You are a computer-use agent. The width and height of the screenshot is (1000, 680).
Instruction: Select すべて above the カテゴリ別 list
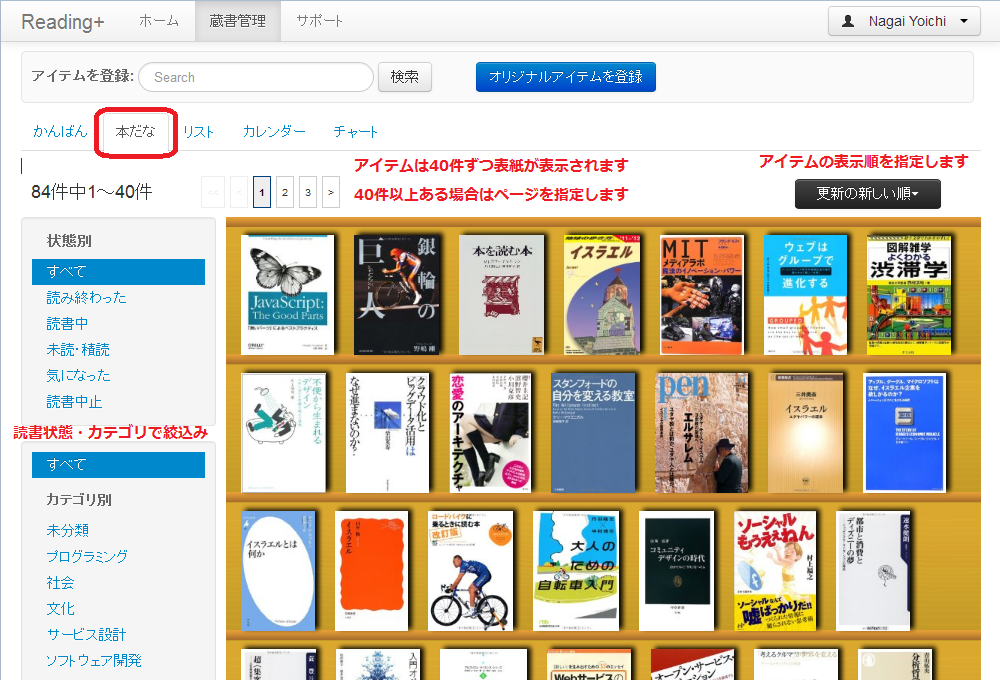tap(119, 465)
